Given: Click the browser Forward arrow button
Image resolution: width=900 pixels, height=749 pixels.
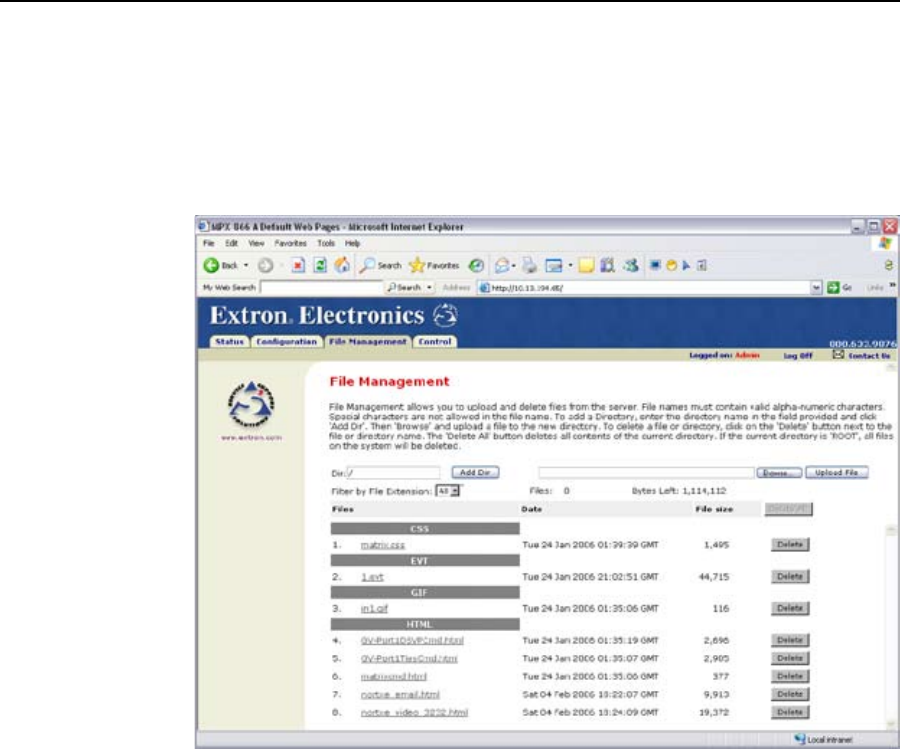Looking at the screenshot, I should (265, 265).
